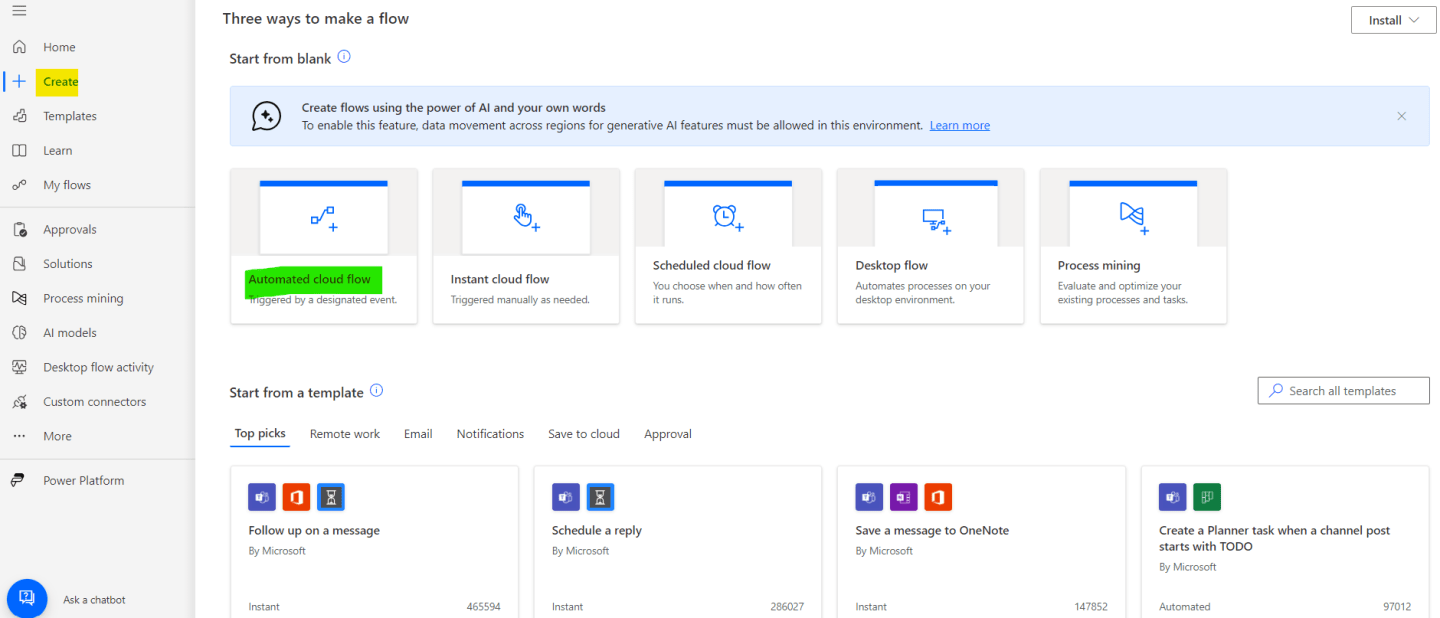The height and width of the screenshot is (618, 1440).
Task: Click the Home icon in the sidebar
Action: [19, 47]
